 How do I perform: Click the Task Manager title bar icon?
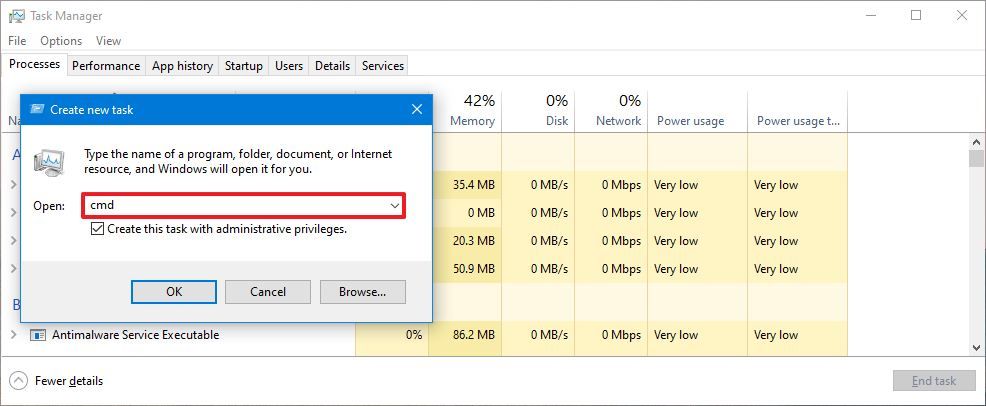click(x=16, y=16)
